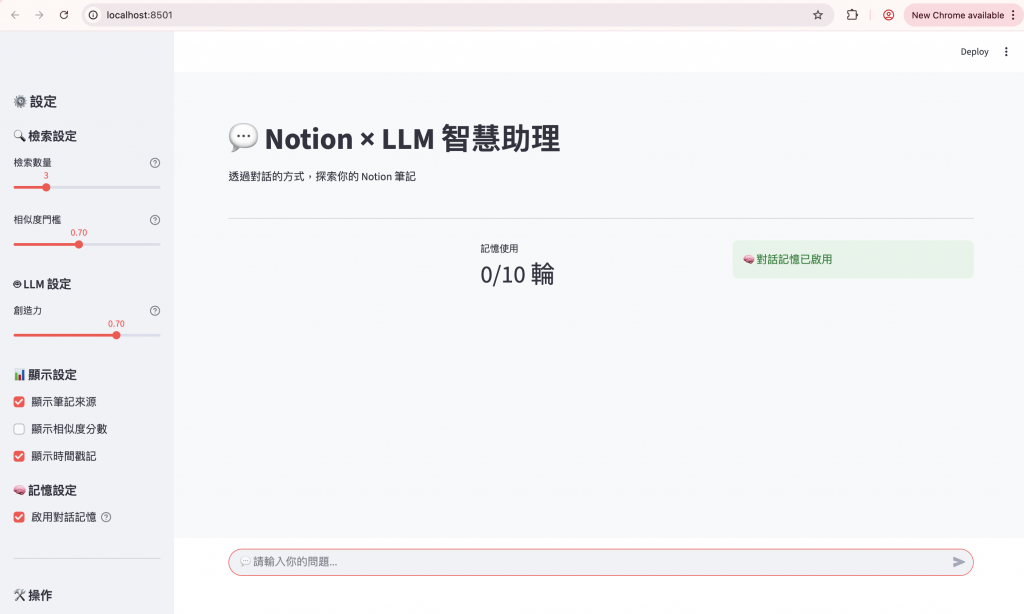The height and width of the screenshot is (614, 1024).
Task: Open the Chrome extensions puzzle icon
Action: (852, 15)
